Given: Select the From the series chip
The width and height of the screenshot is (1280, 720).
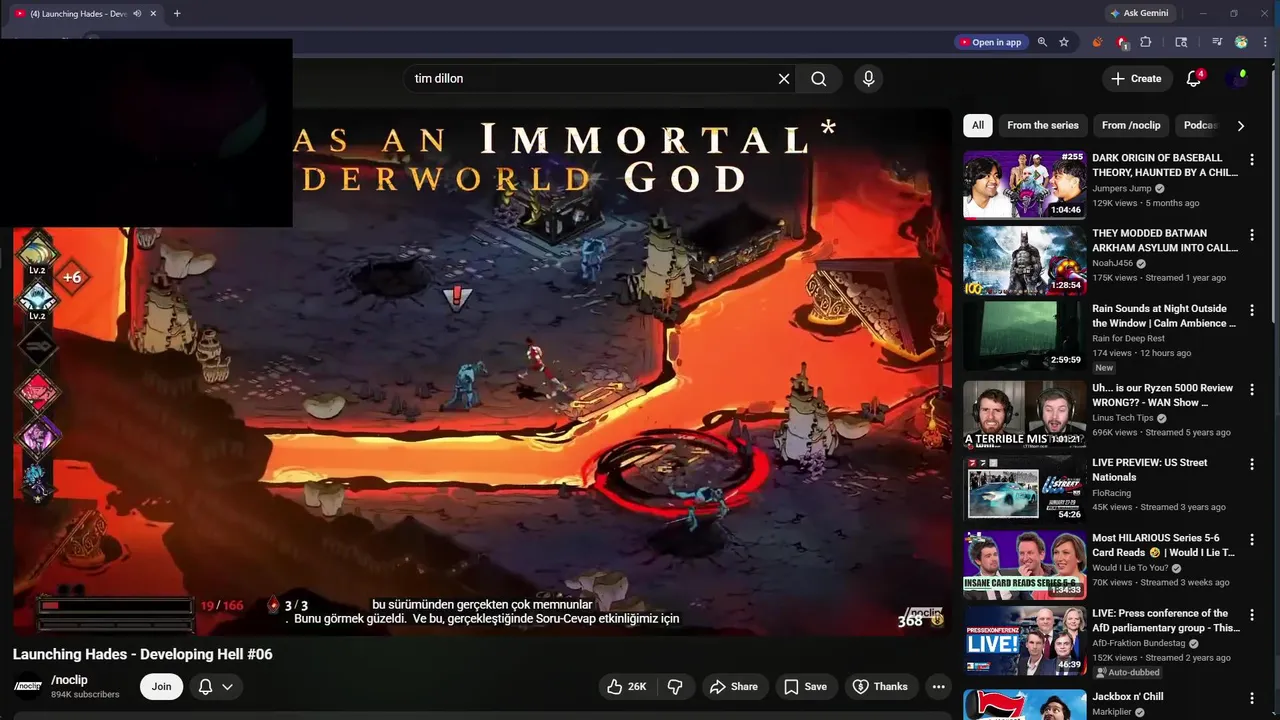Looking at the screenshot, I should click(x=1042, y=125).
